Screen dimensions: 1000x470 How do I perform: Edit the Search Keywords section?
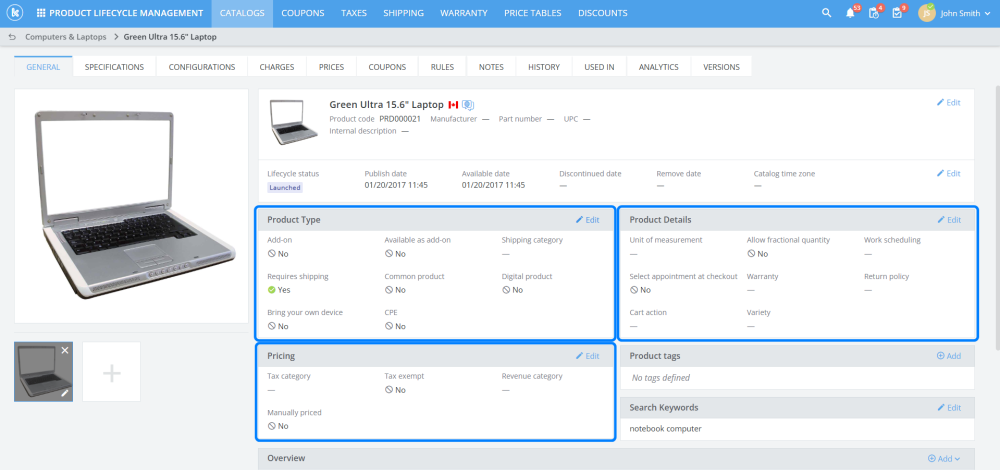[948, 408]
